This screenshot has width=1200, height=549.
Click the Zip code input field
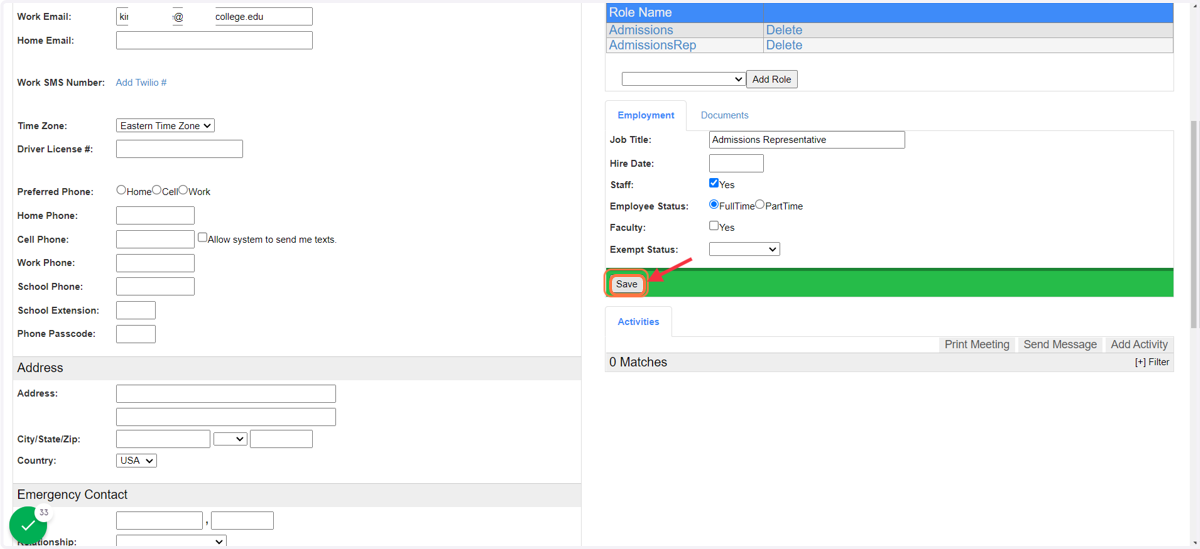(281, 439)
